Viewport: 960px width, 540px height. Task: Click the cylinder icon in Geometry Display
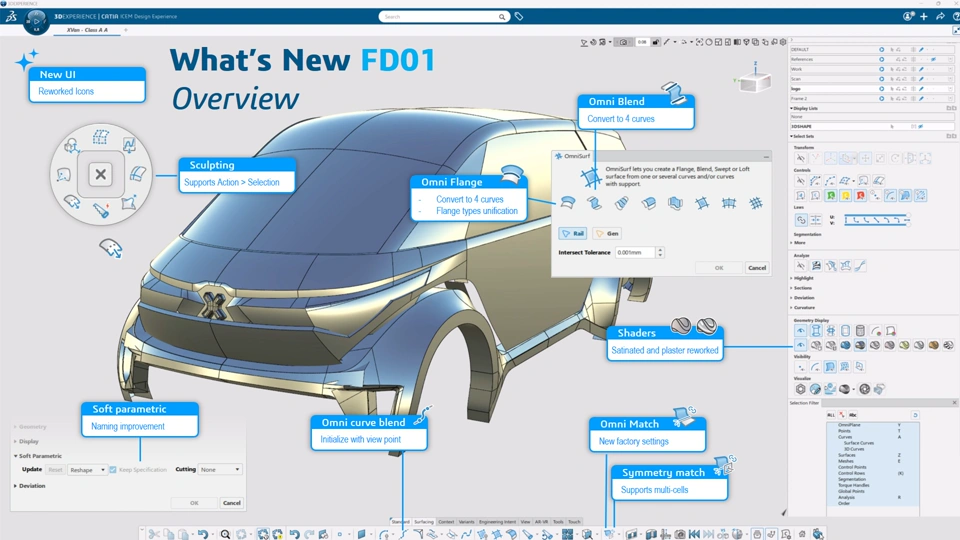(x=860, y=331)
